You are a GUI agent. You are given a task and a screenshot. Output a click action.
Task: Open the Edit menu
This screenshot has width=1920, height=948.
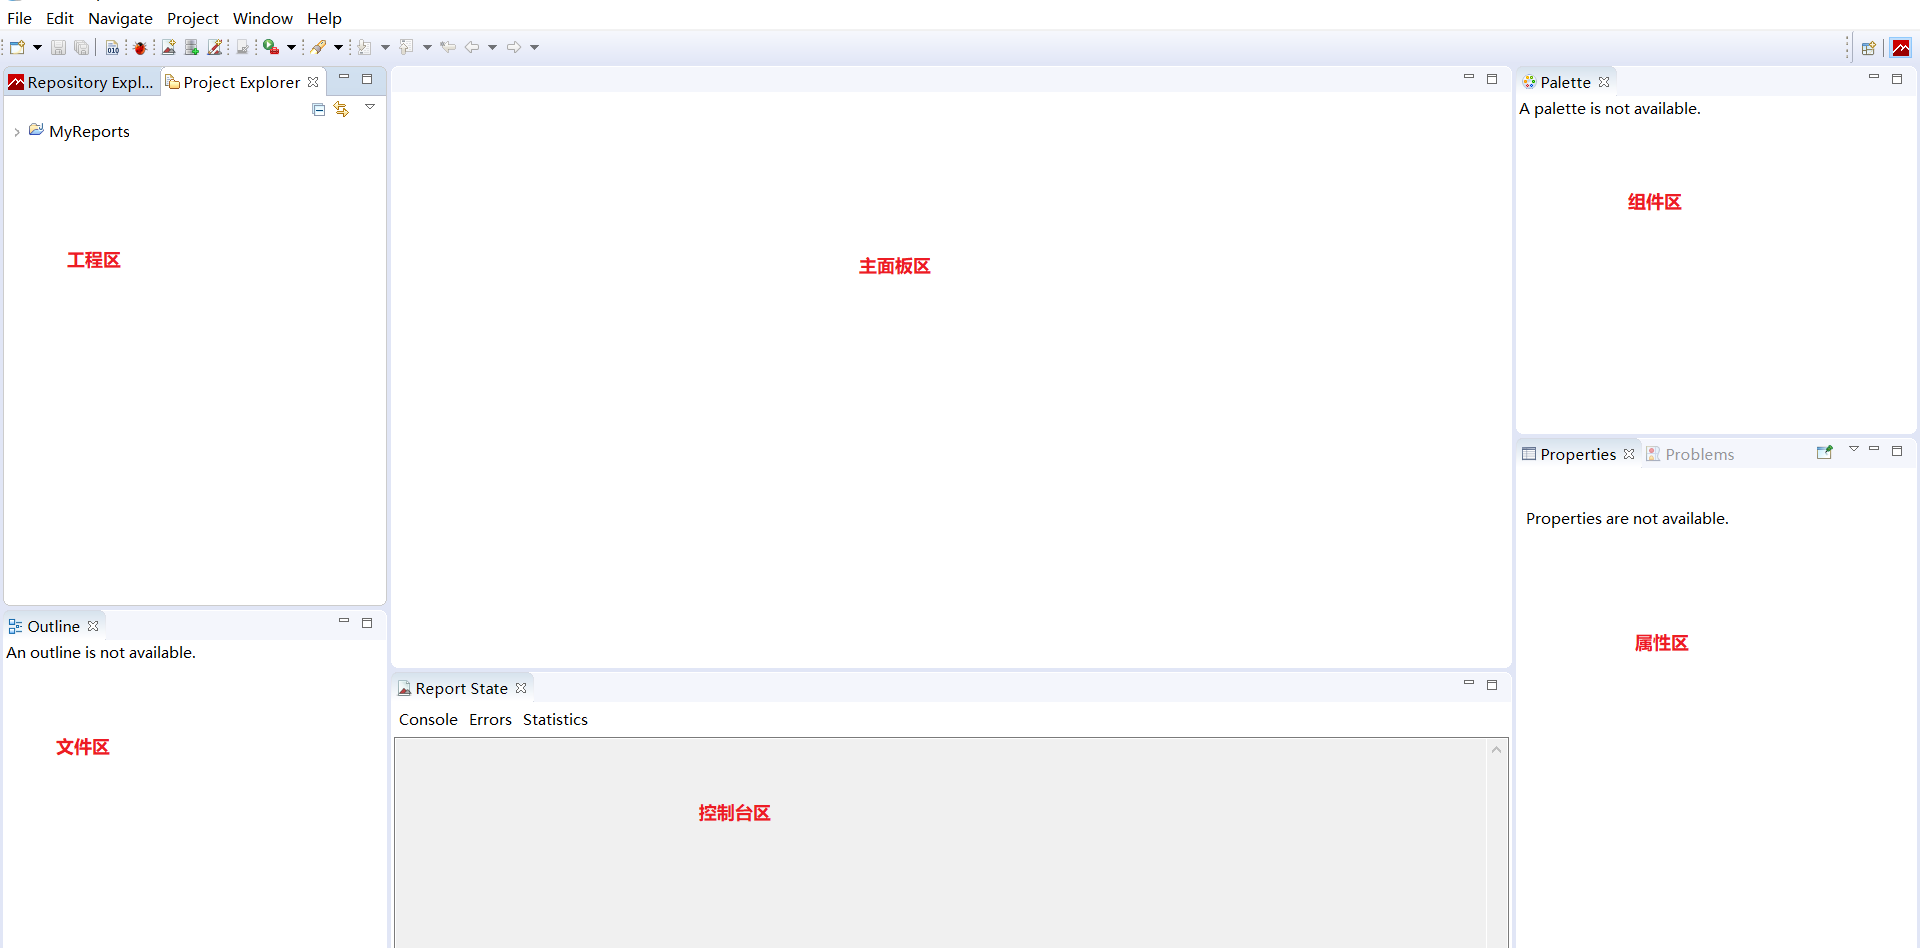[x=60, y=18]
